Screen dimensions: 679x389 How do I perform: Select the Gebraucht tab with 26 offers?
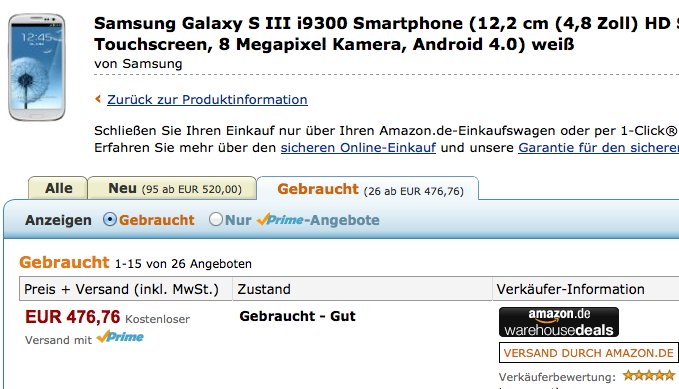[368, 189]
